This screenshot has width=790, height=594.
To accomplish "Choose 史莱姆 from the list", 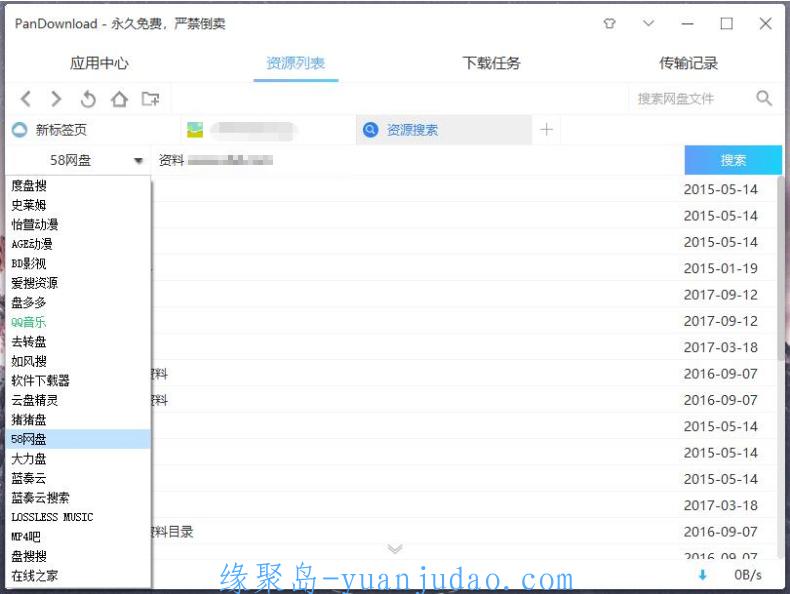I will [x=78, y=205].
